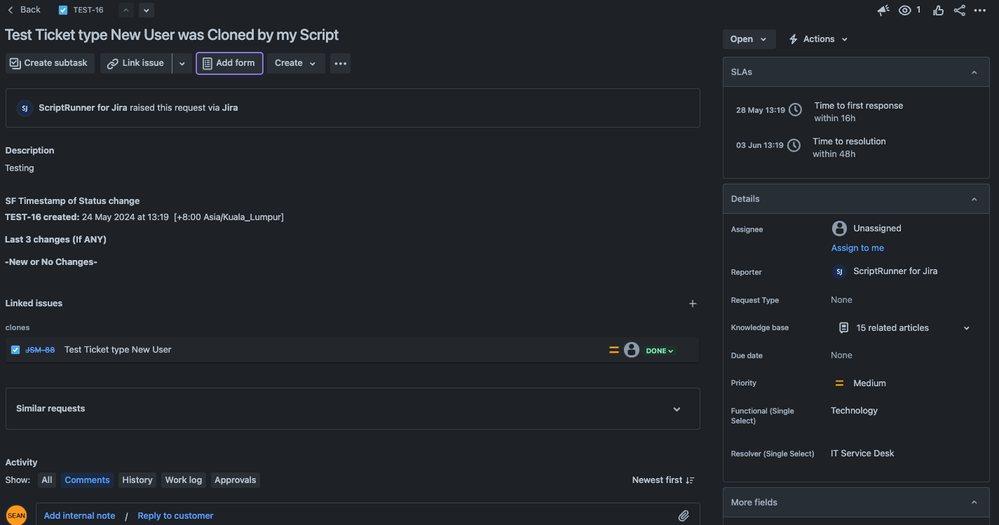The height and width of the screenshot is (525, 999).
Task: Click Link issue button
Action: click(x=136, y=63)
